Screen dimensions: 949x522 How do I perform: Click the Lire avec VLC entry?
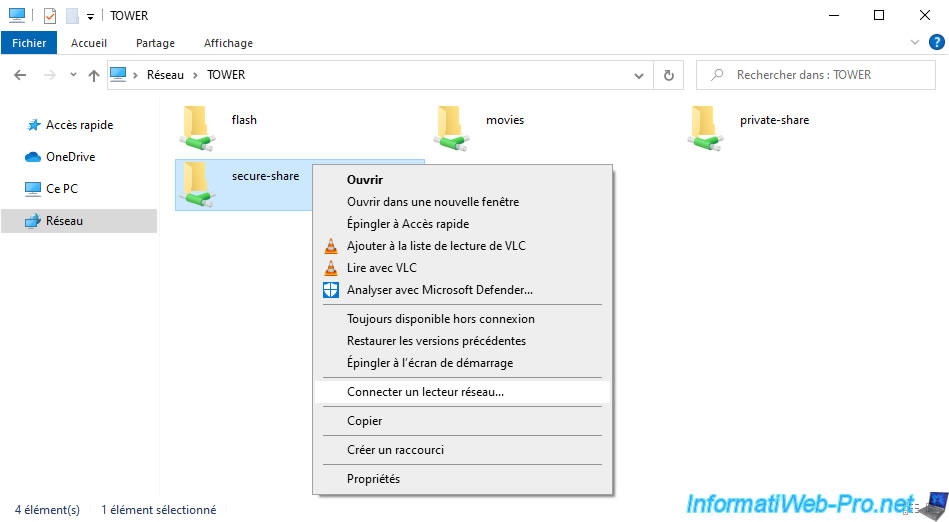click(381, 268)
